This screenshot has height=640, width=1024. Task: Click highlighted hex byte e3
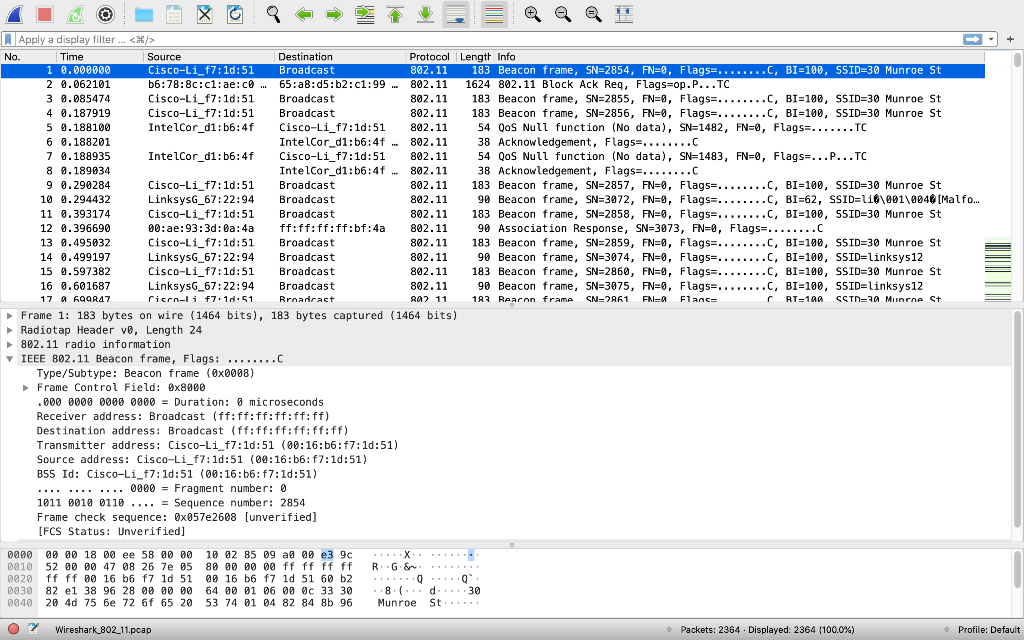coord(327,554)
